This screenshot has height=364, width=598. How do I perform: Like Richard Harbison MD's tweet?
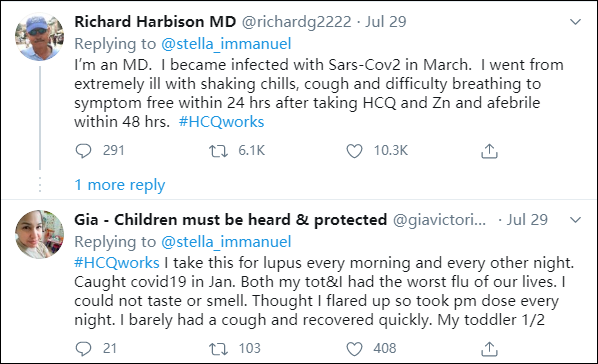[354, 151]
